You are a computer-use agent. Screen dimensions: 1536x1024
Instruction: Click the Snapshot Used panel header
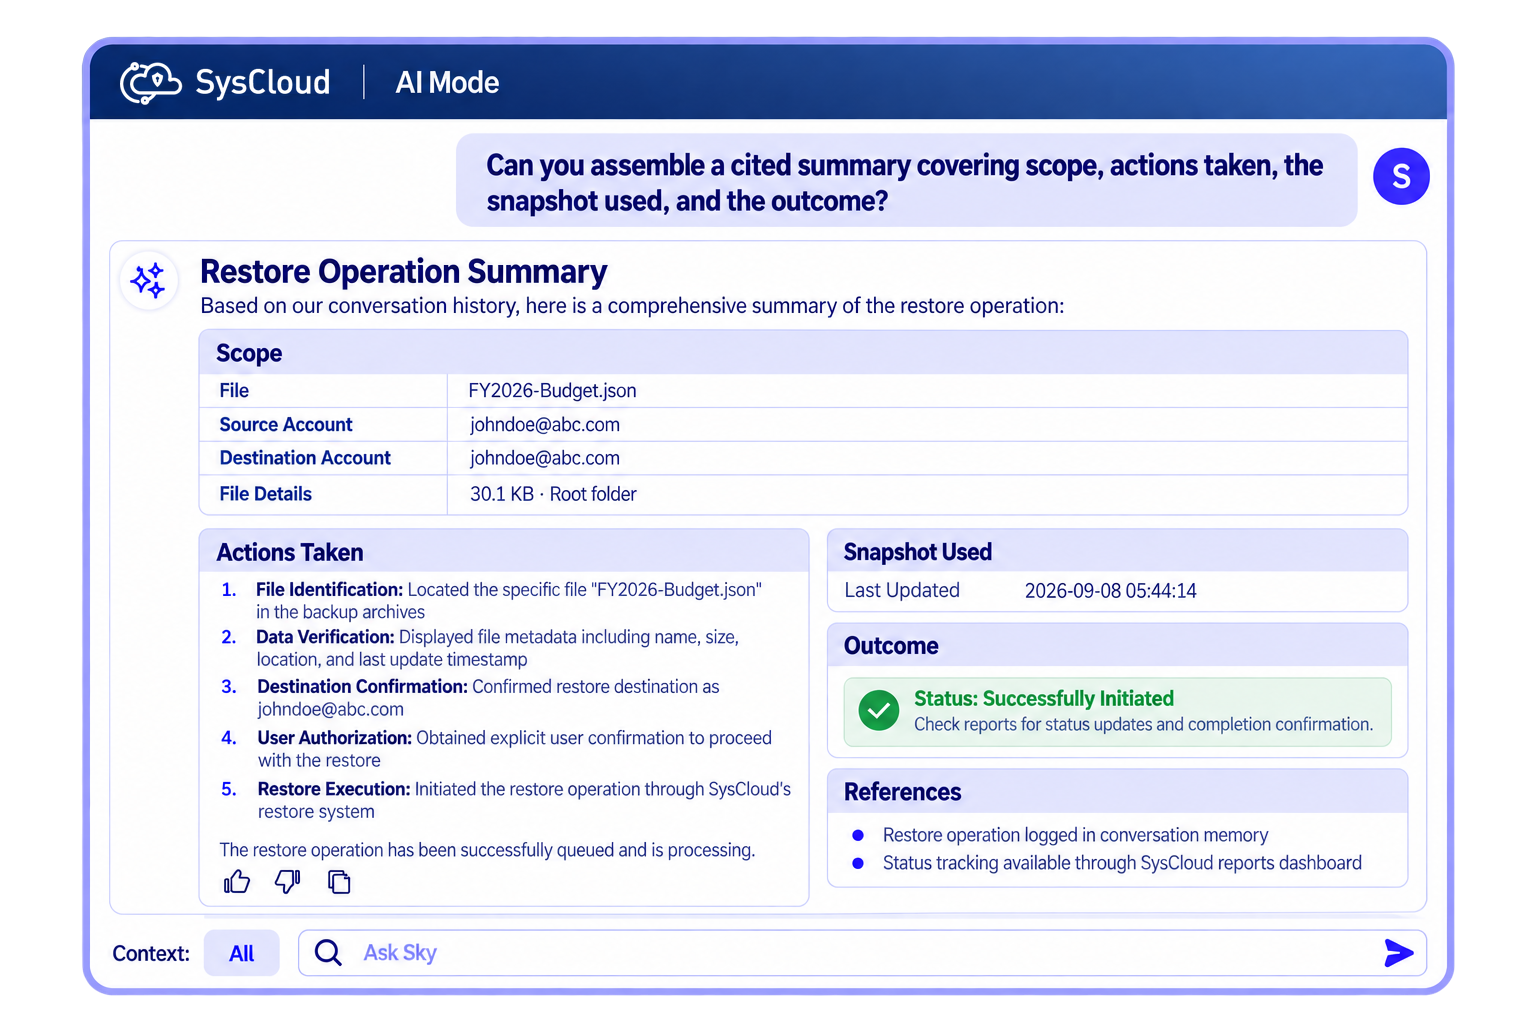[1118, 552]
